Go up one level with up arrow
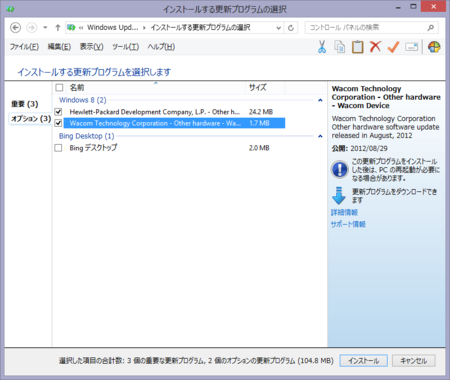The image size is (450, 380). click(58, 28)
